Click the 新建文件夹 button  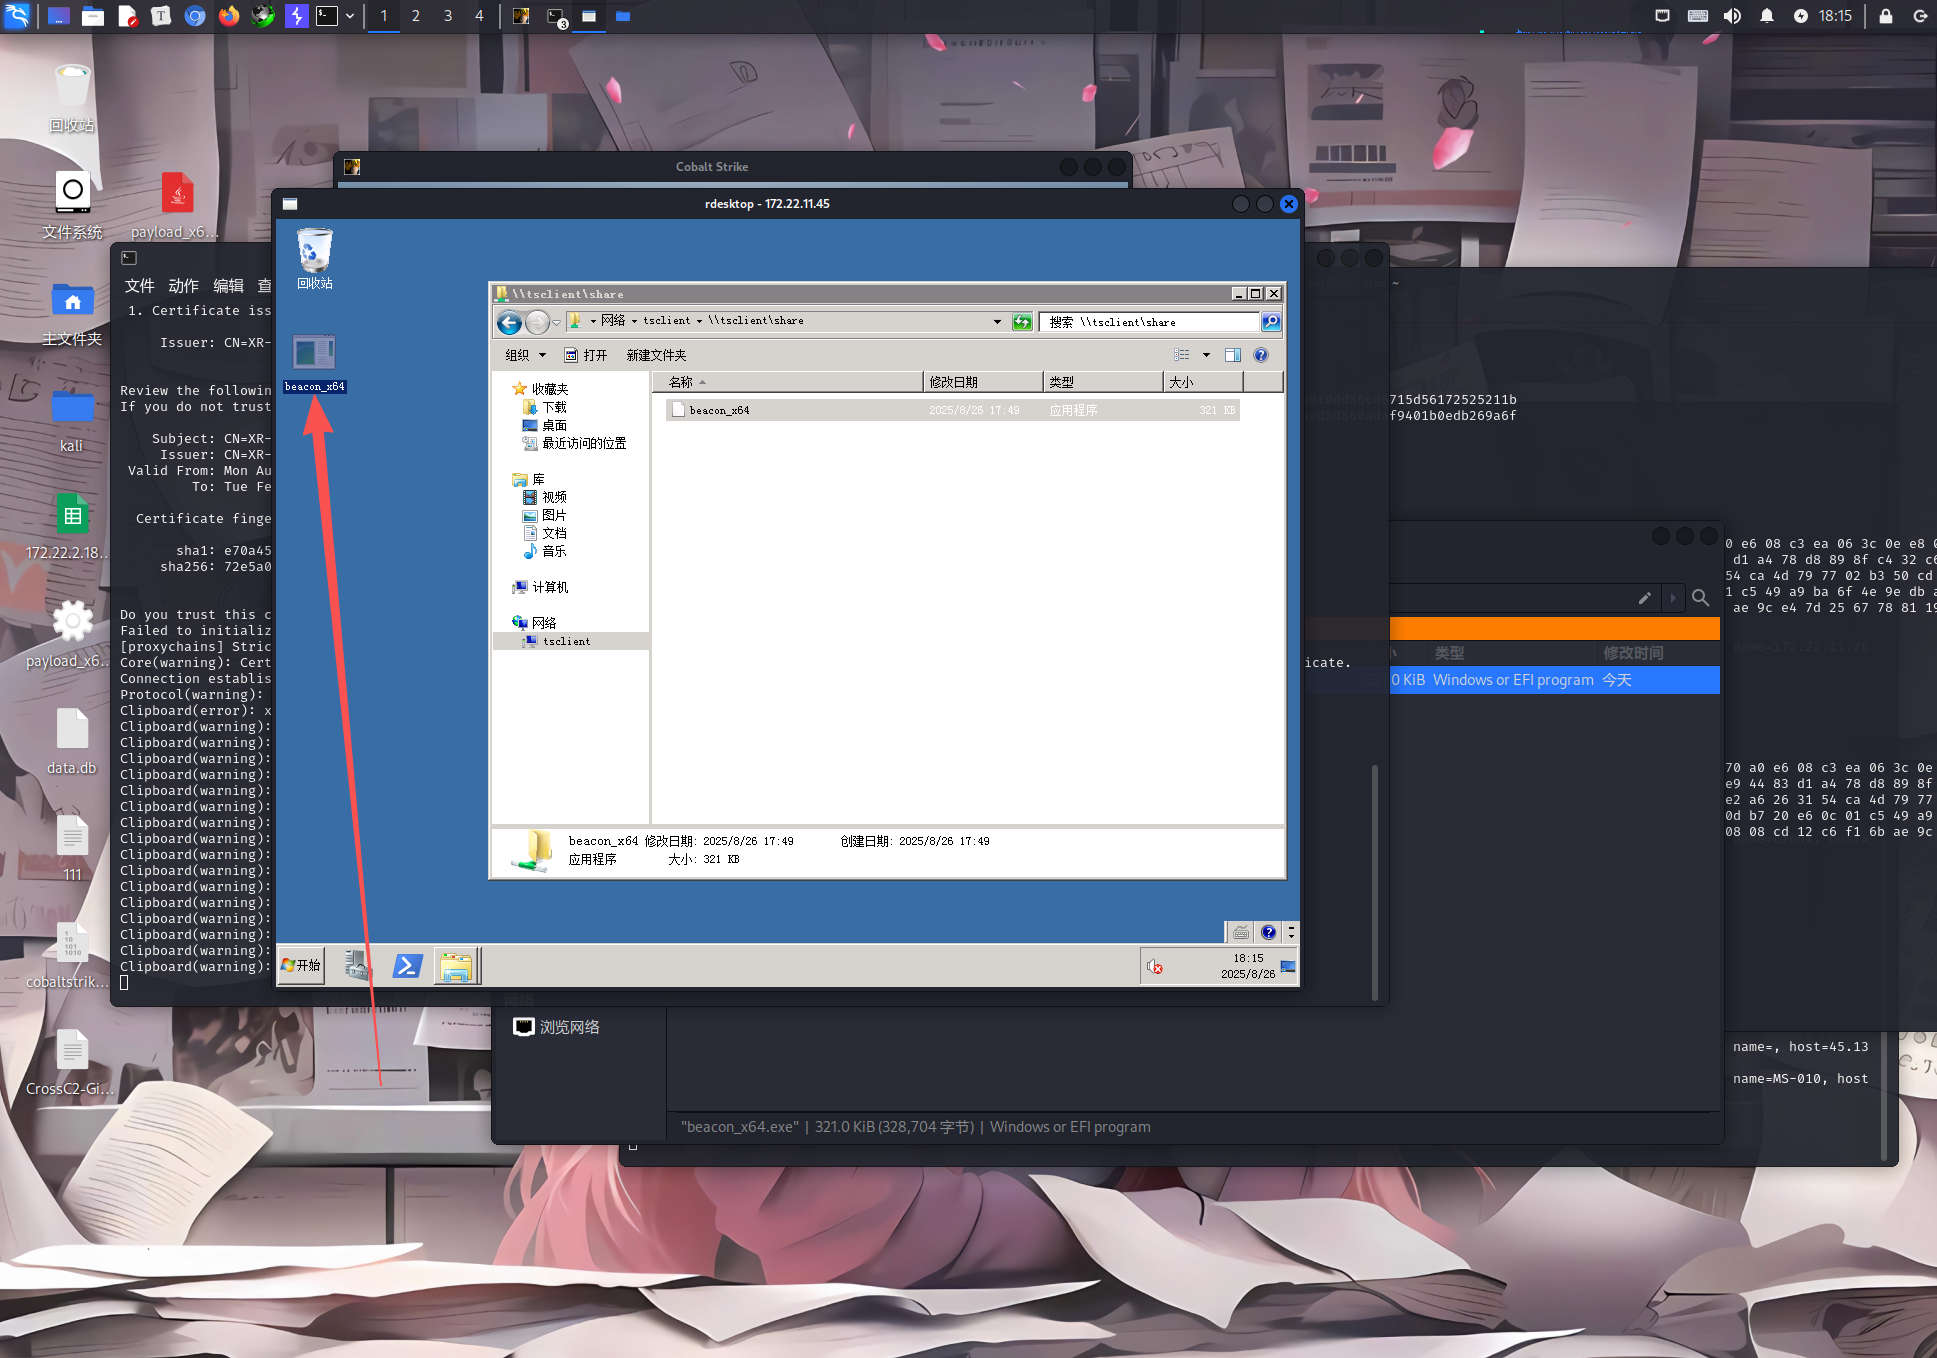pos(656,355)
